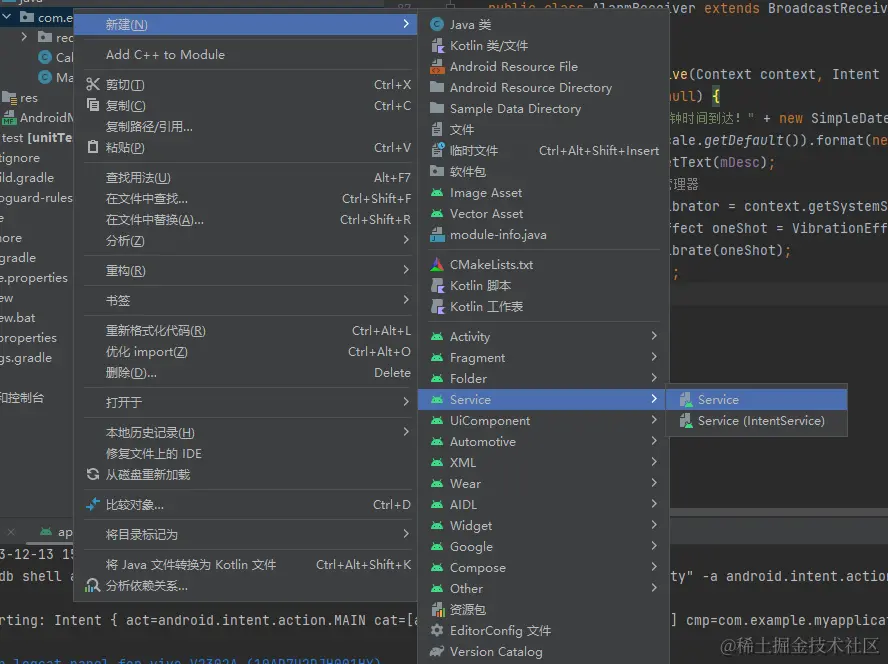Click the Sample Data Directory folder icon
Image resolution: width=888 pixels, height=664 pixels.
(437, 108)
